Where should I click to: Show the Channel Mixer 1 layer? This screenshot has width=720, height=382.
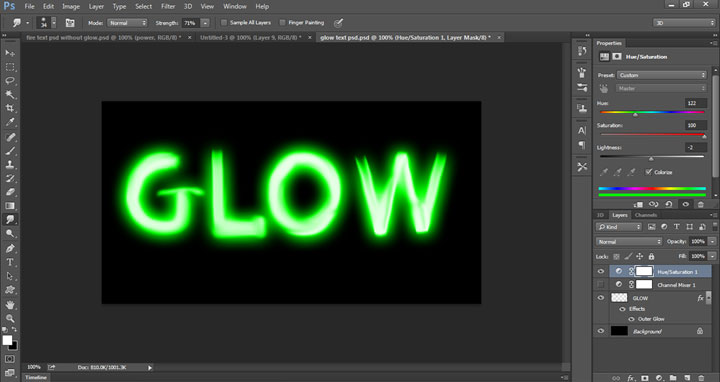601,285
